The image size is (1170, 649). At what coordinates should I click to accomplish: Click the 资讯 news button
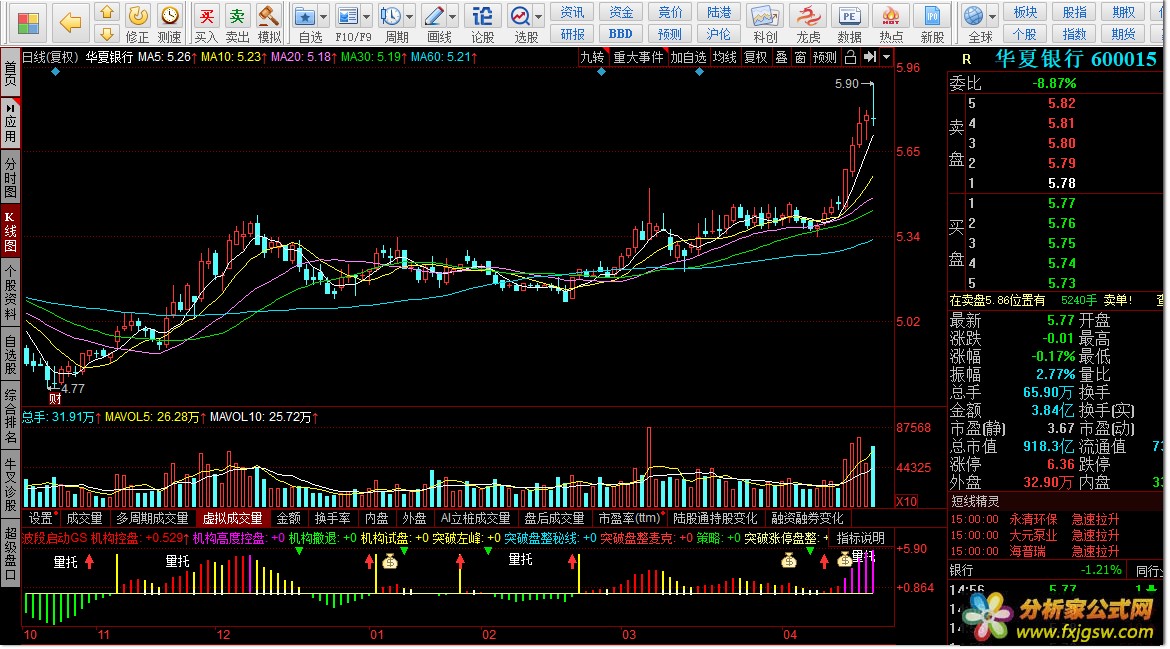[572, 12]
